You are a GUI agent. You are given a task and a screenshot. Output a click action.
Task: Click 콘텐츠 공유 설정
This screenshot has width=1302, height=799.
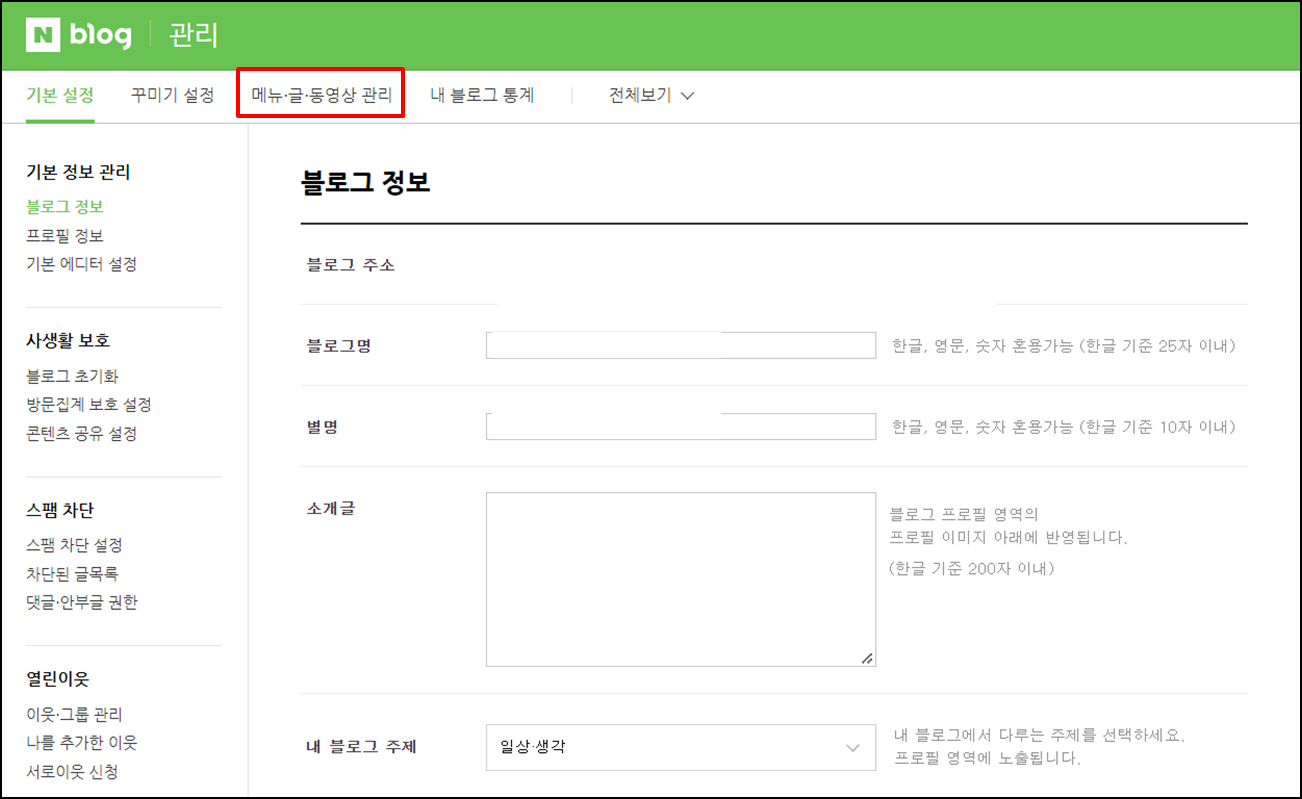pyautogui.click(x=81, y=433)
